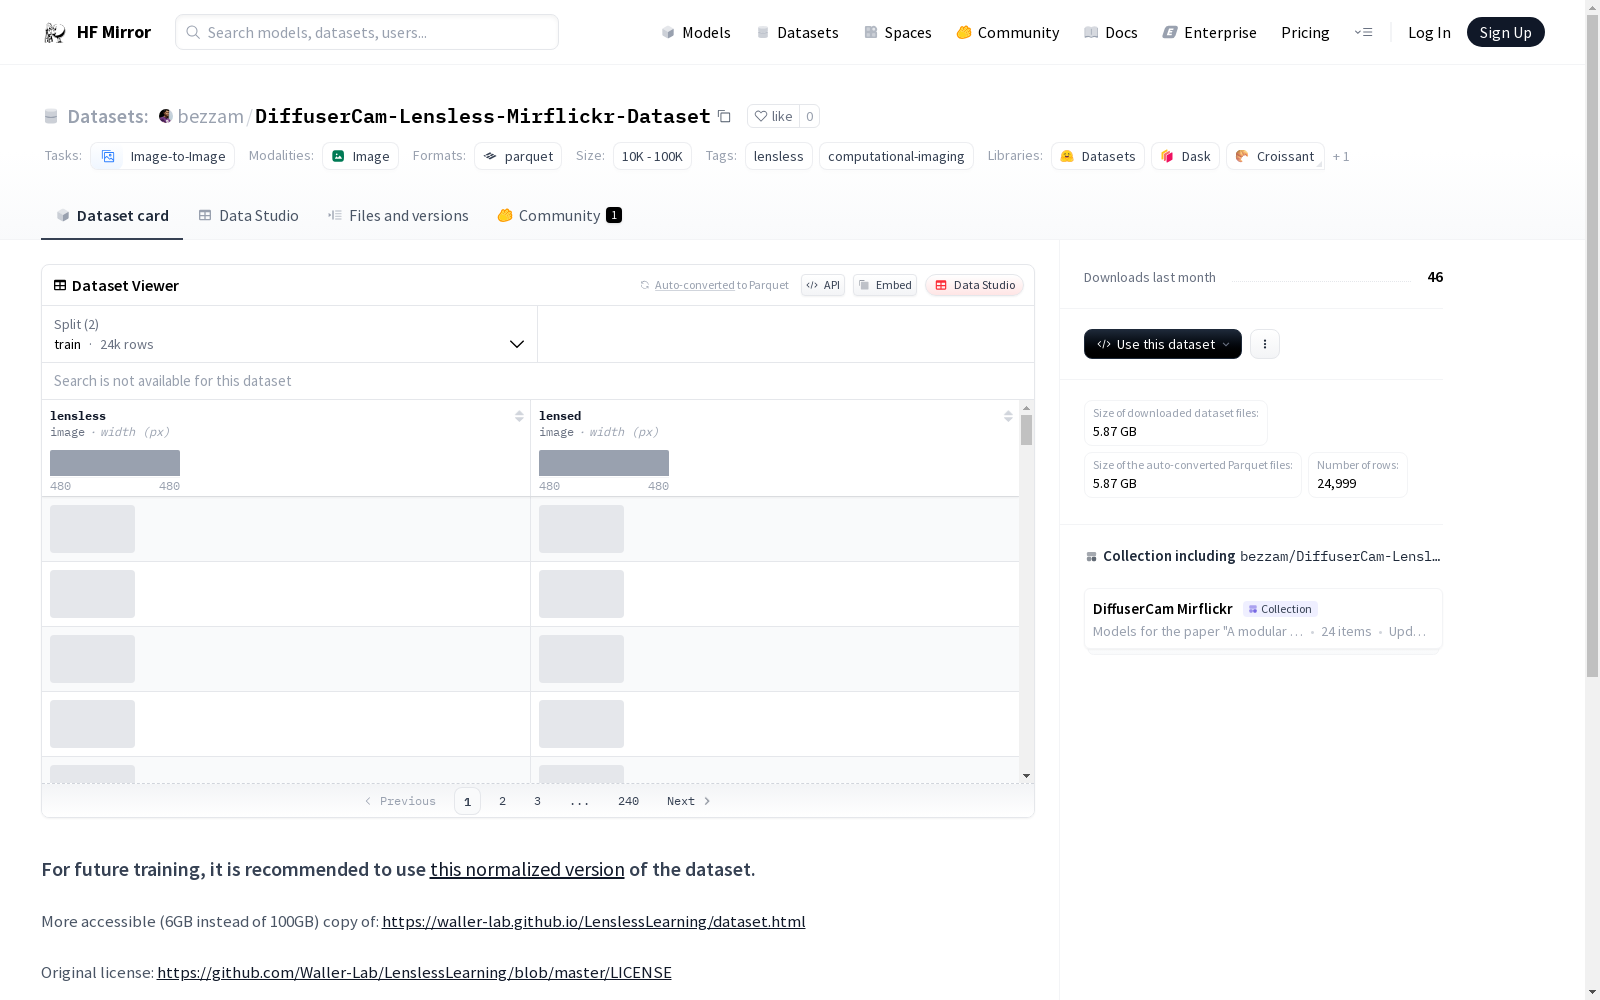
Task: Copy dataset name with the copy icon
Action: (x=724, y=116)
